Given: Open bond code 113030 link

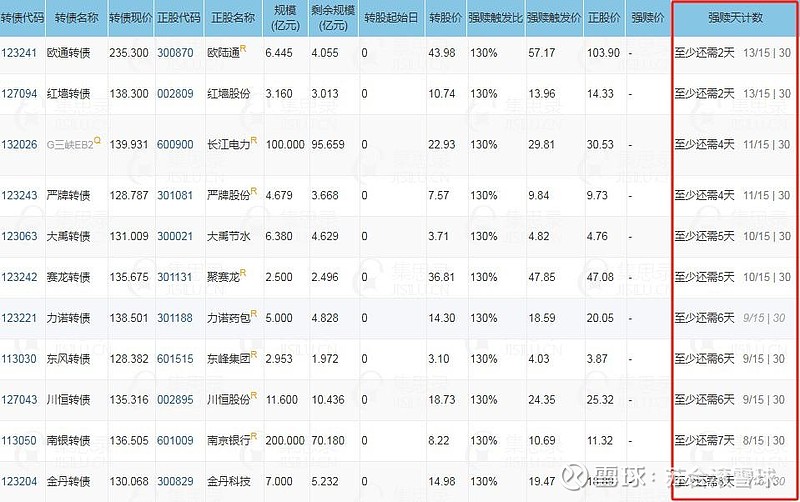Looking at the screenshot, I should click(x=19, y=359).
